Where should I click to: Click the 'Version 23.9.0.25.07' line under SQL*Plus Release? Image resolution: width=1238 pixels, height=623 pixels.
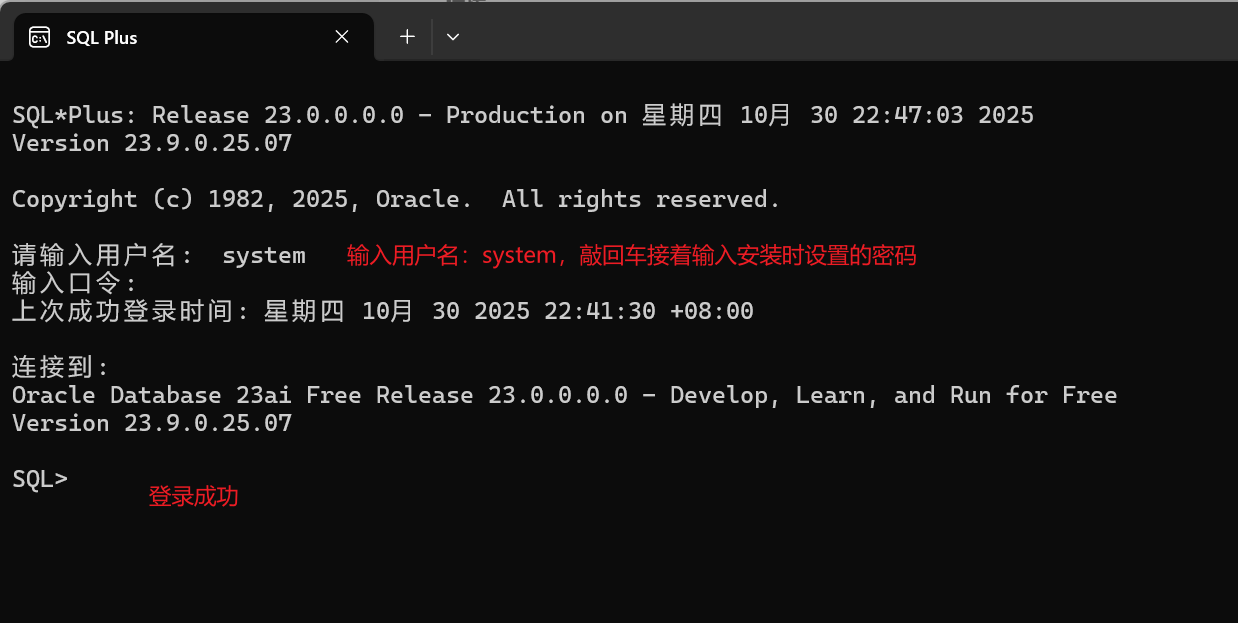(152, 143)
